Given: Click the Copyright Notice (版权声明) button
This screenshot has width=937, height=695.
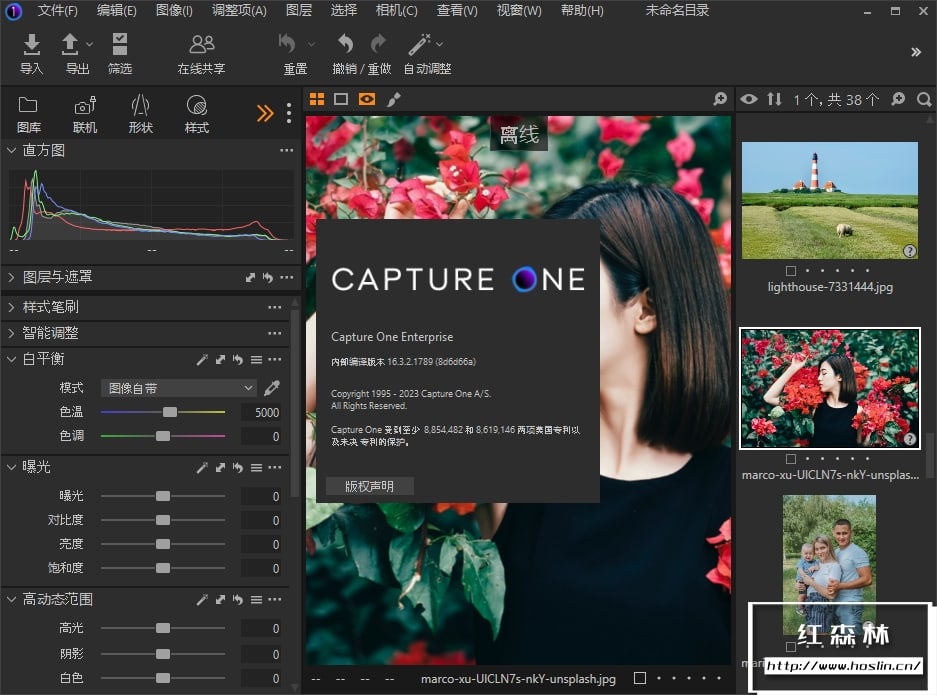Looking at the screenshot, I should coord(370,487).
